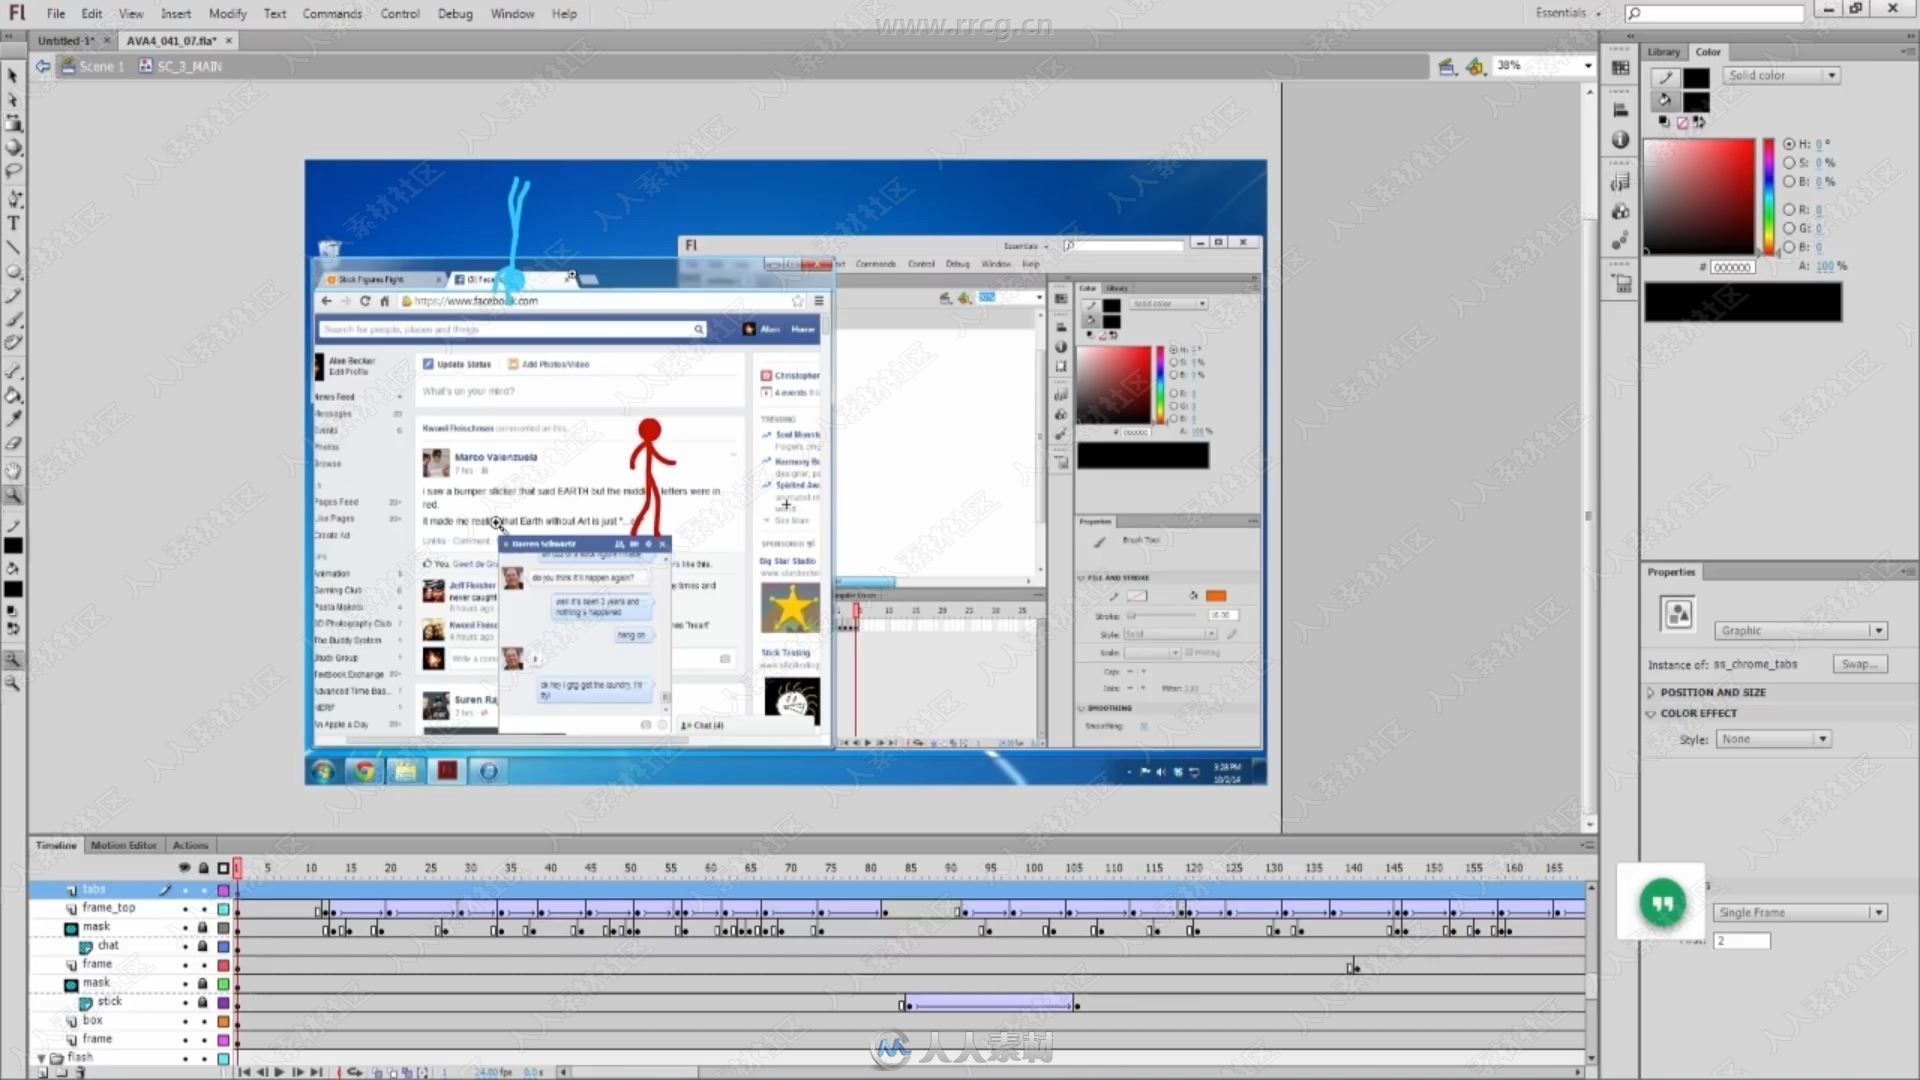This screenshot has height=1080, width=1920.
Task: Toggle lock on the chat layer
Action: 203,945
